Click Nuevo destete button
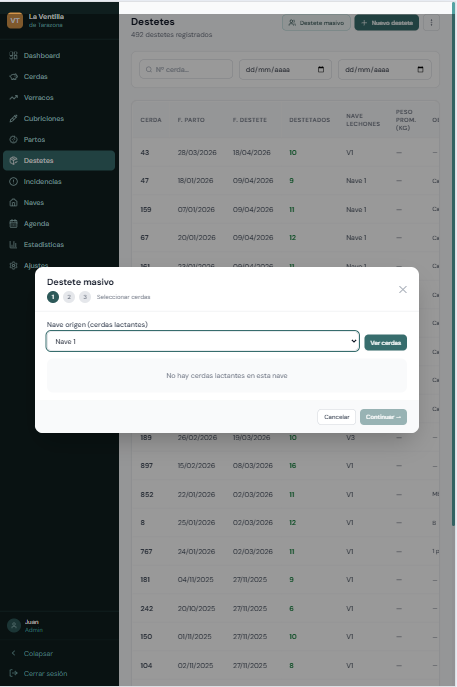Image resolution: width=457 pixels, height=687 pixels. pyautogui.click(x=386, y=23)
